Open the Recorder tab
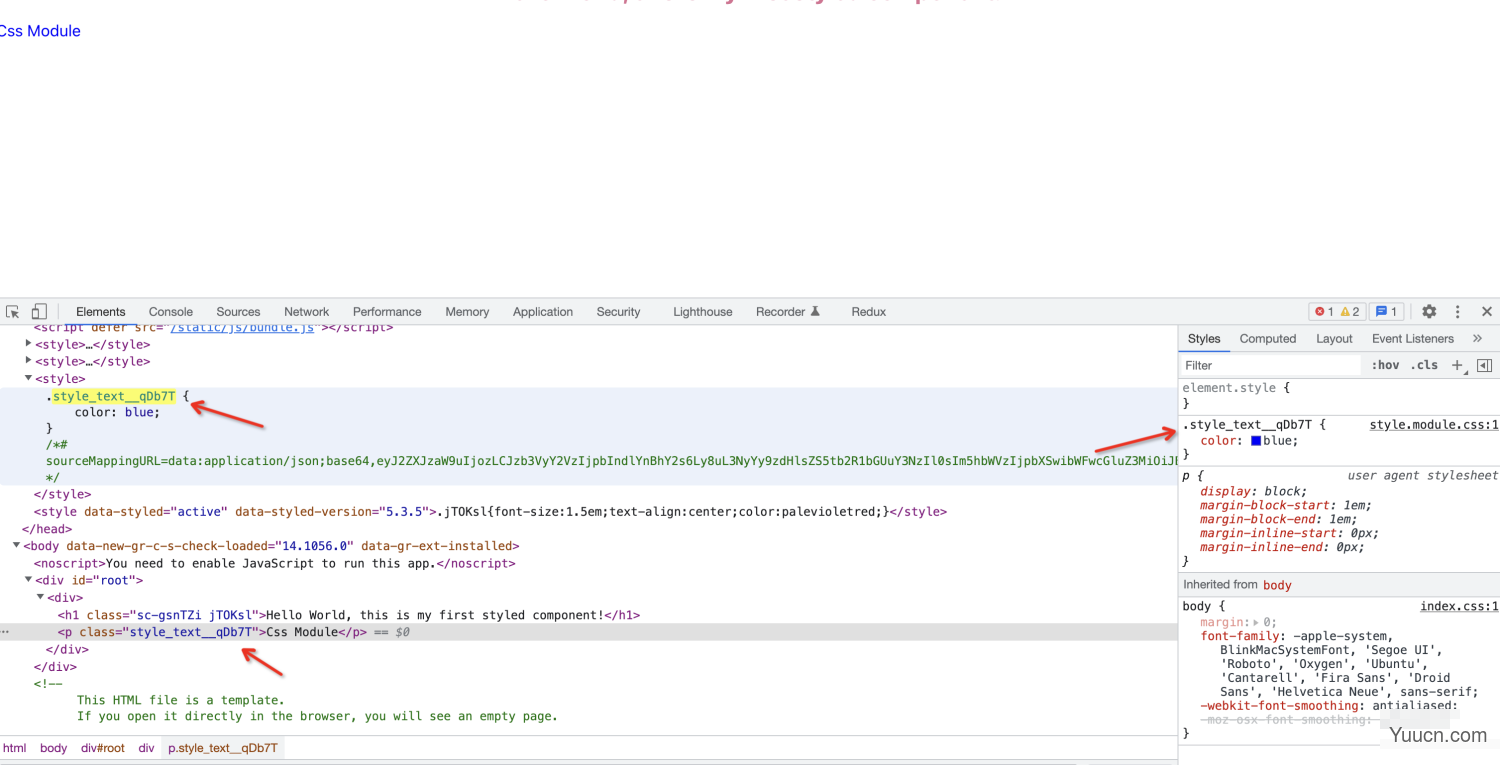The image size is (1500, 765). pyautogui.click(x=788, y=312)
